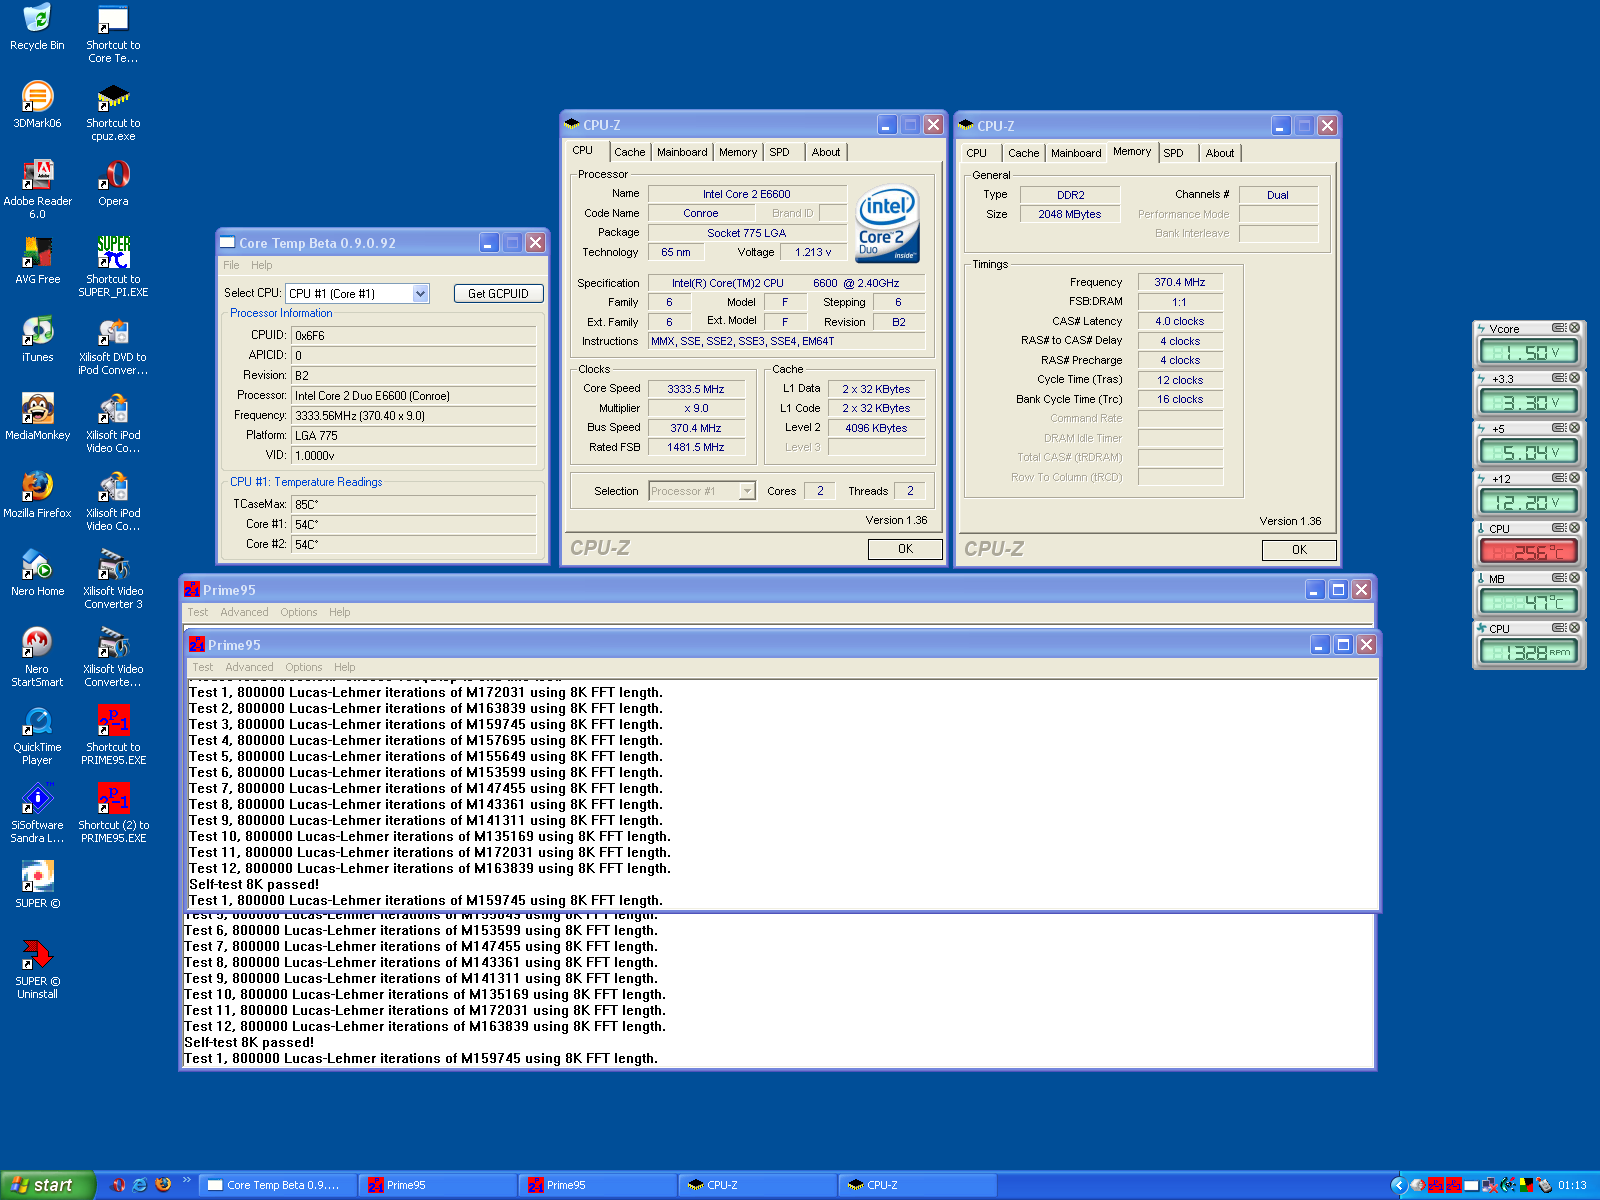Launch SiSoftware Sandra shortcut

[x=37, y=813]
